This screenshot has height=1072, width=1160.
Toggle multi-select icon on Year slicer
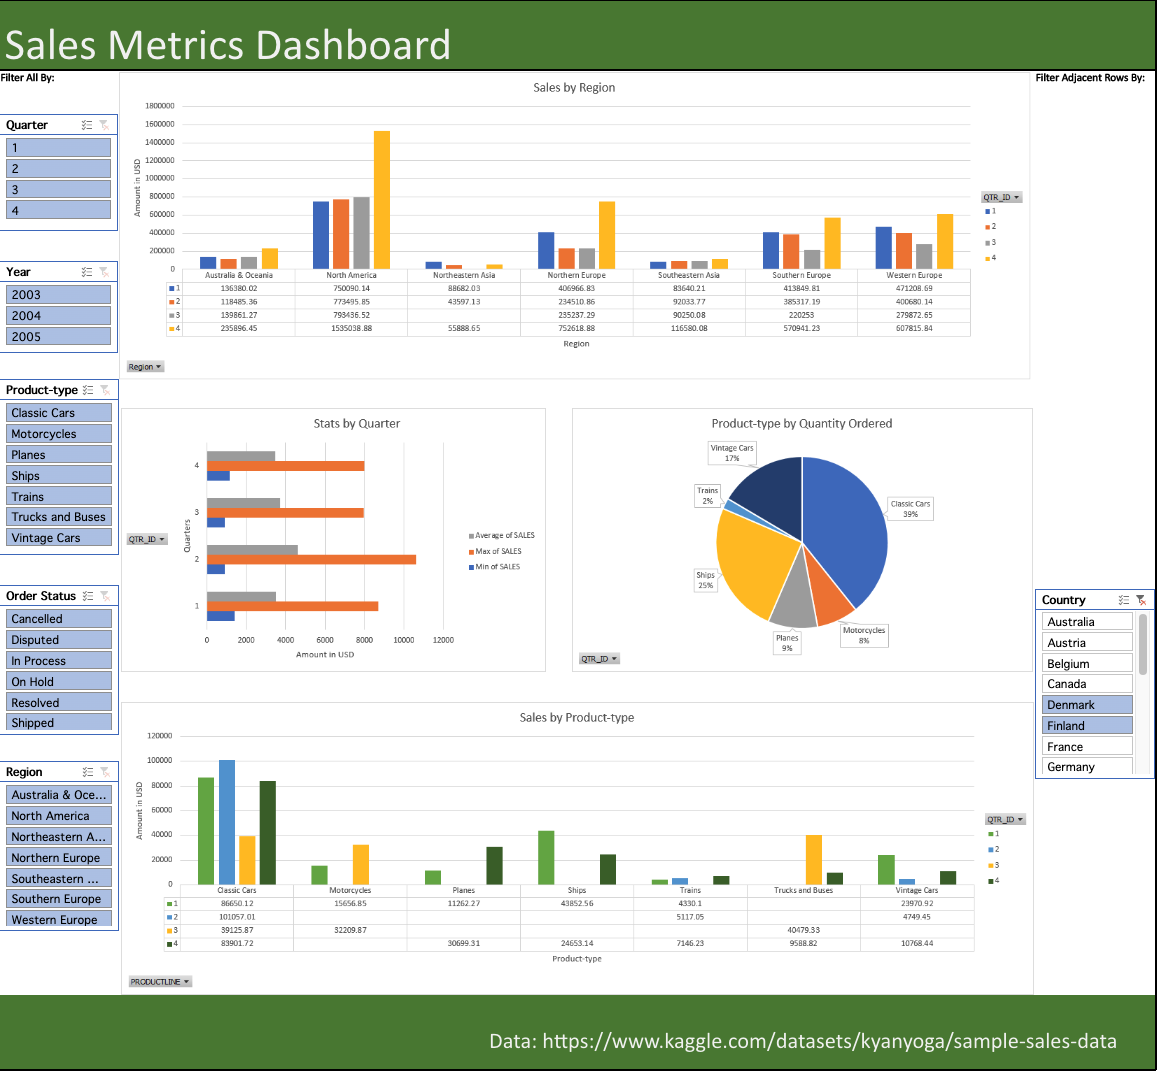(x=88, y=272)
